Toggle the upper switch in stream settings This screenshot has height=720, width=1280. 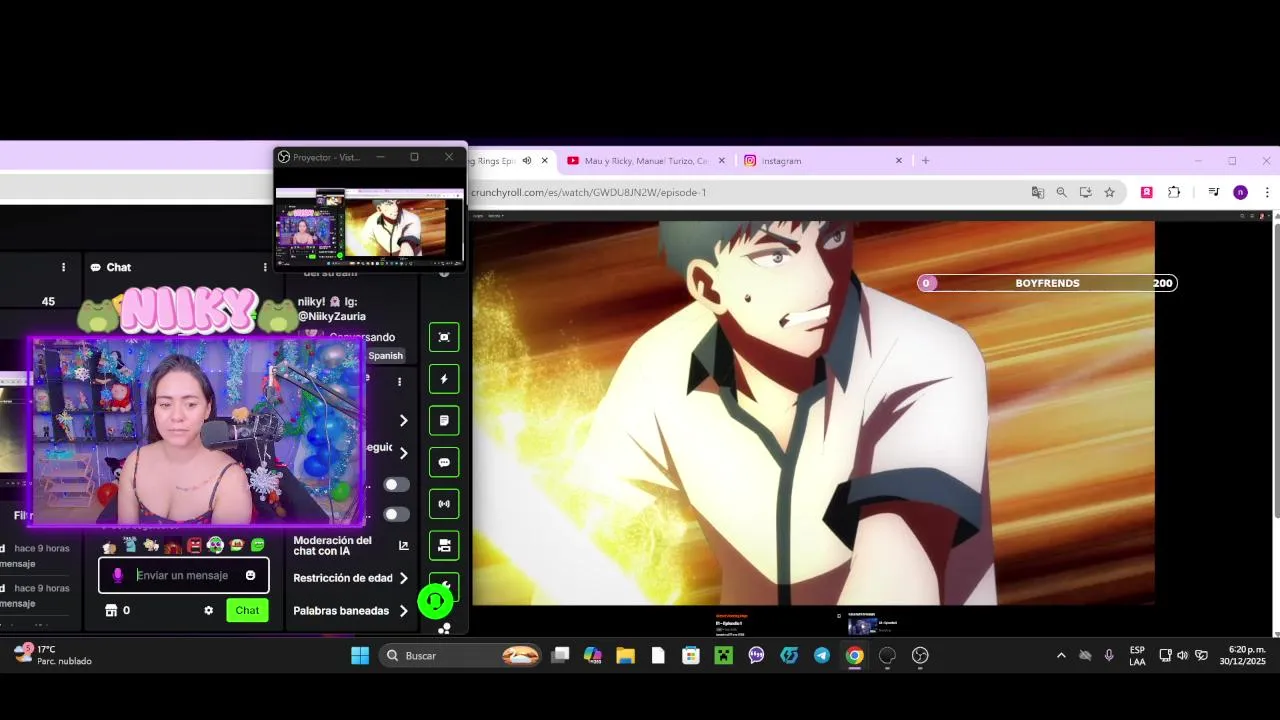[397, 484]
